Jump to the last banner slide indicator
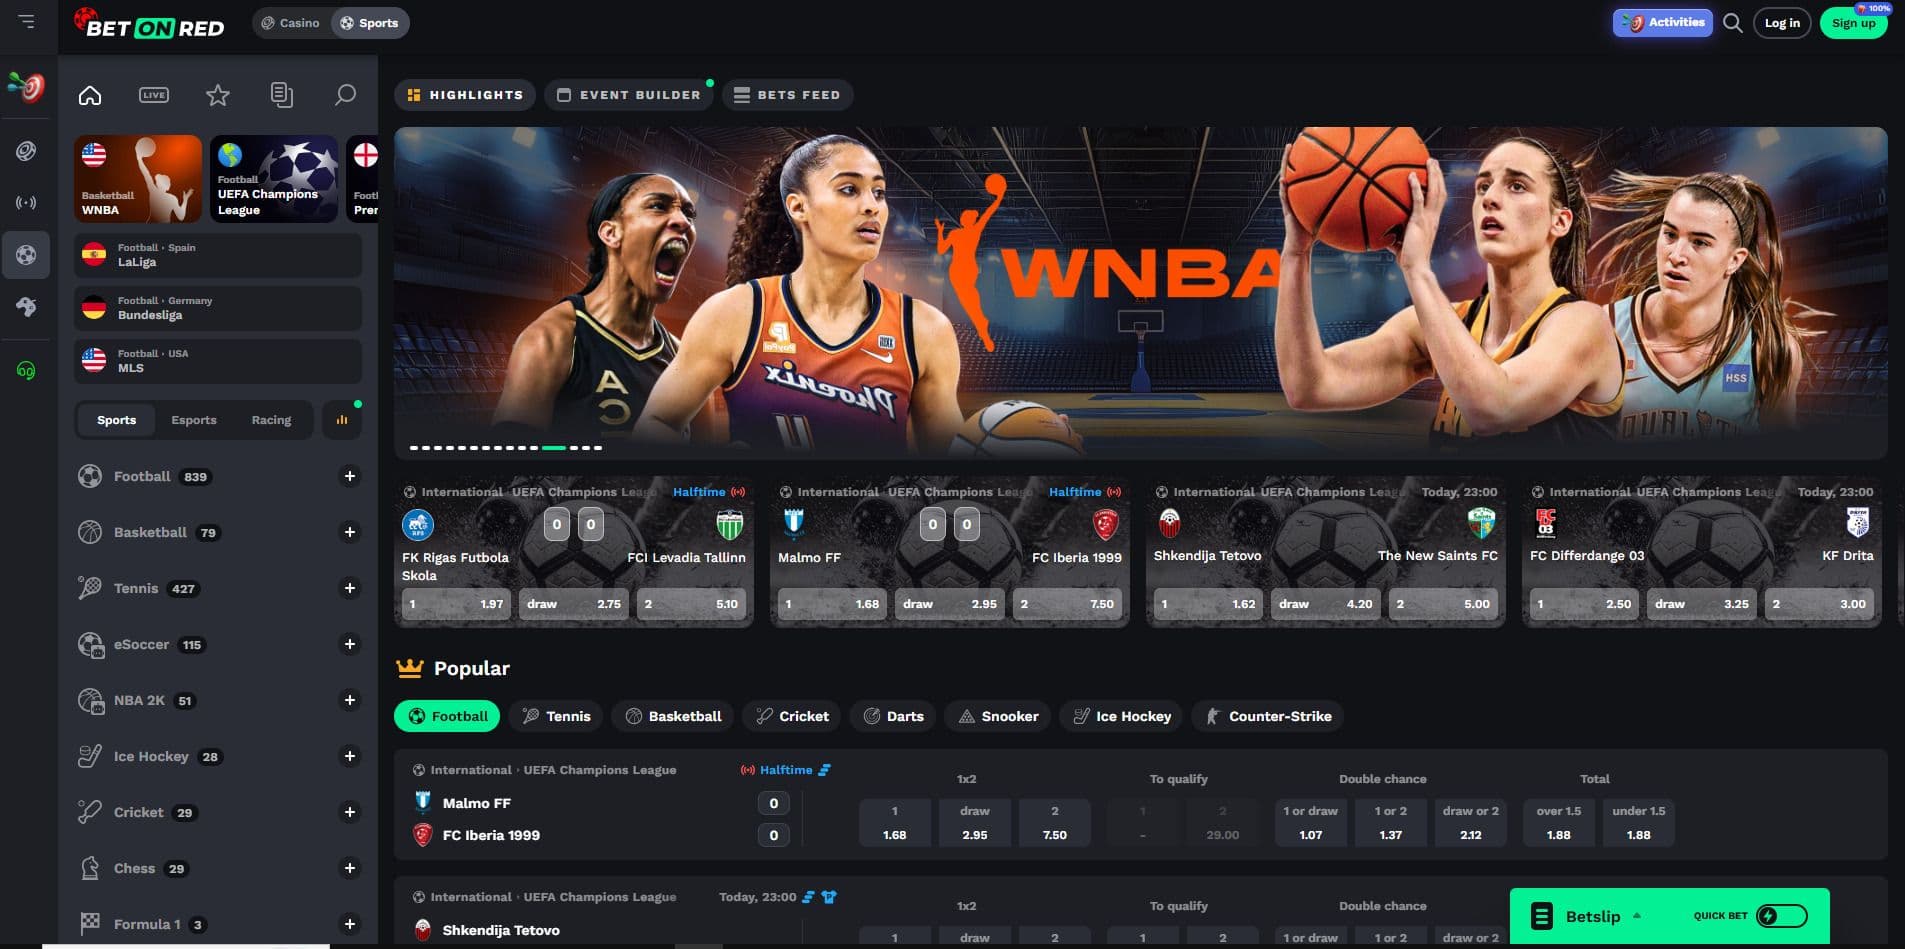 click(598, 447)
